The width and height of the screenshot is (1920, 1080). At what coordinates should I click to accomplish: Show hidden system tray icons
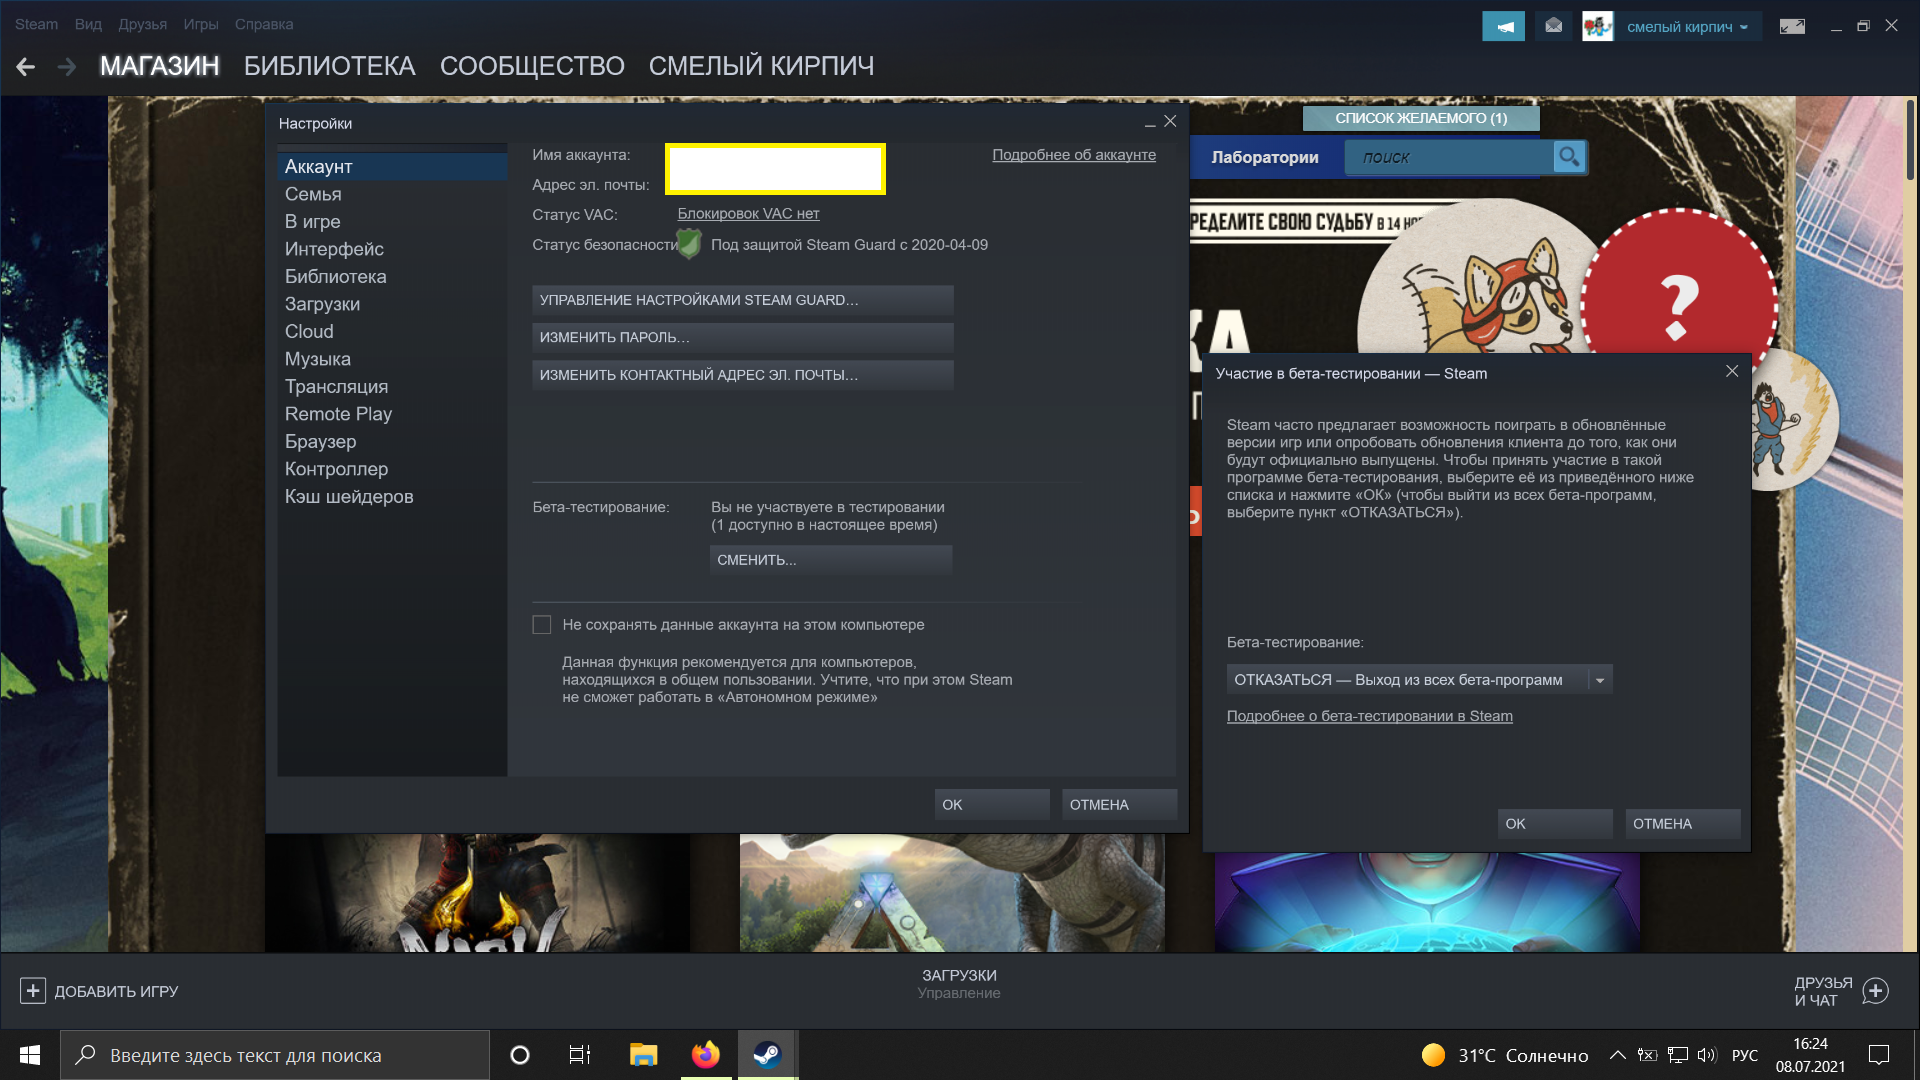(x=1617, y=1055)
